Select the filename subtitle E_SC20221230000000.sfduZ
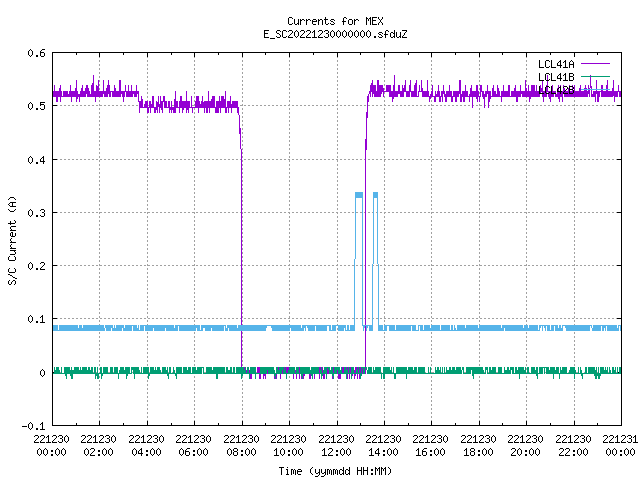 pos(335,34)
